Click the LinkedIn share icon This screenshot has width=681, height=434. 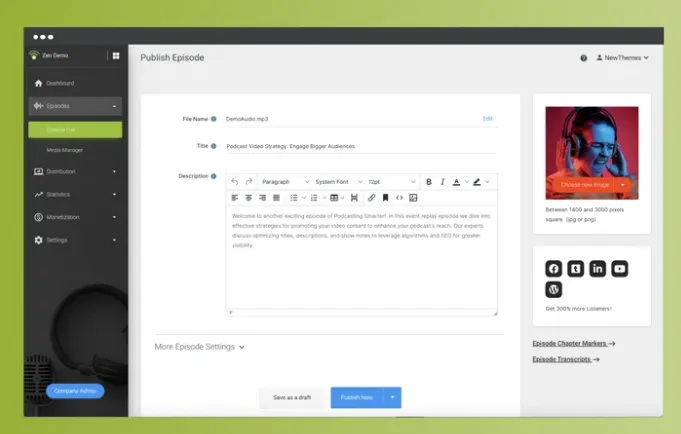tap(598, 269)
